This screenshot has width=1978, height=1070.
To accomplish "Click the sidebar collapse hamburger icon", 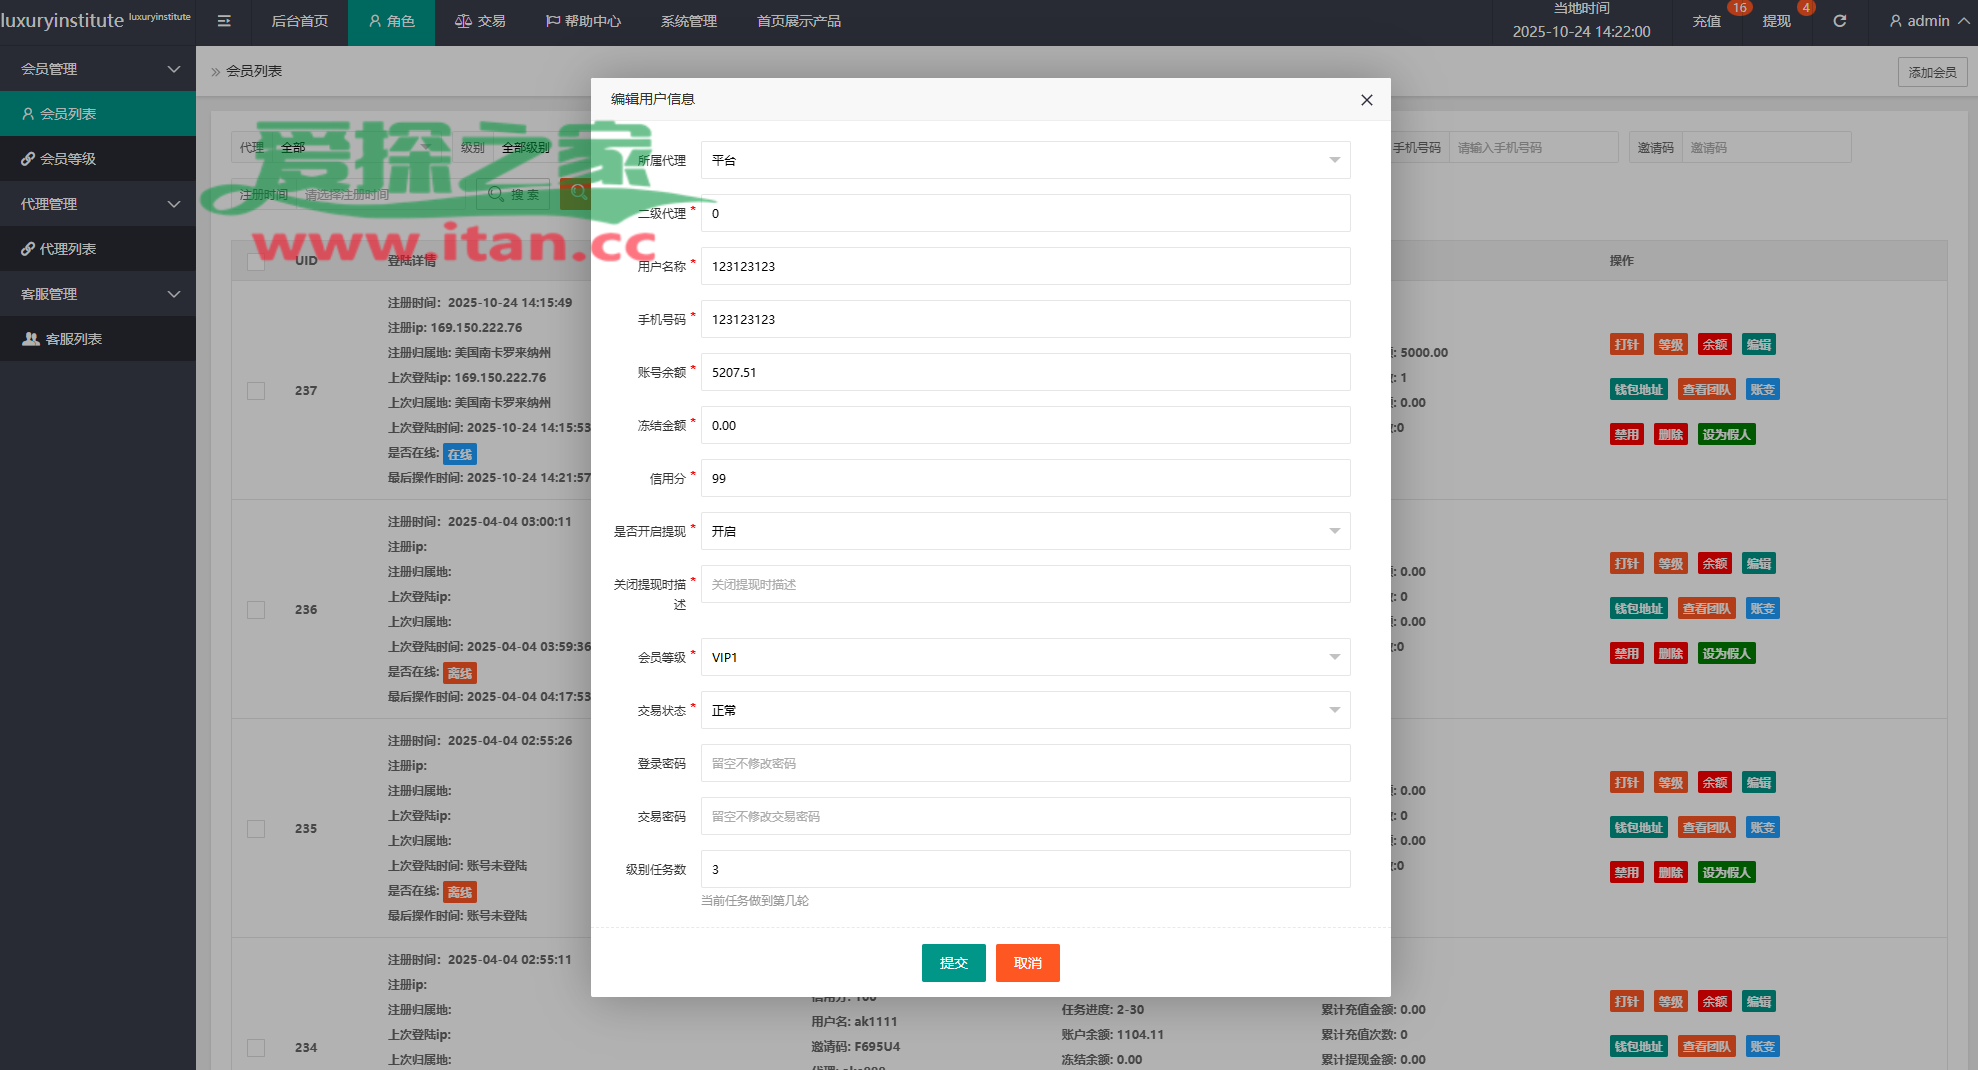I will [x=224, y=21].
